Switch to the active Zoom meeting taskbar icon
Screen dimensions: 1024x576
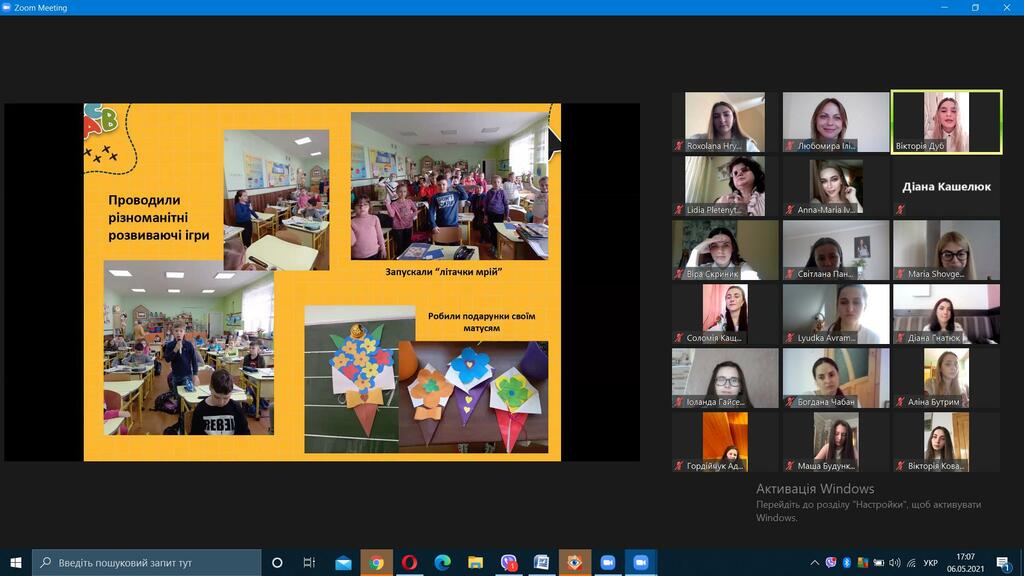tap(640, 562)
